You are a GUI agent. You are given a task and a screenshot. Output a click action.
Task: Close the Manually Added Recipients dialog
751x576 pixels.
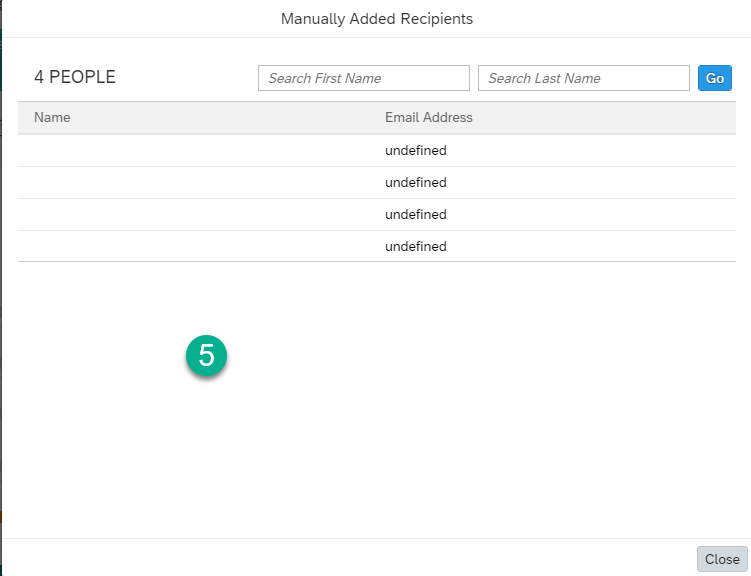pos(722,559)
